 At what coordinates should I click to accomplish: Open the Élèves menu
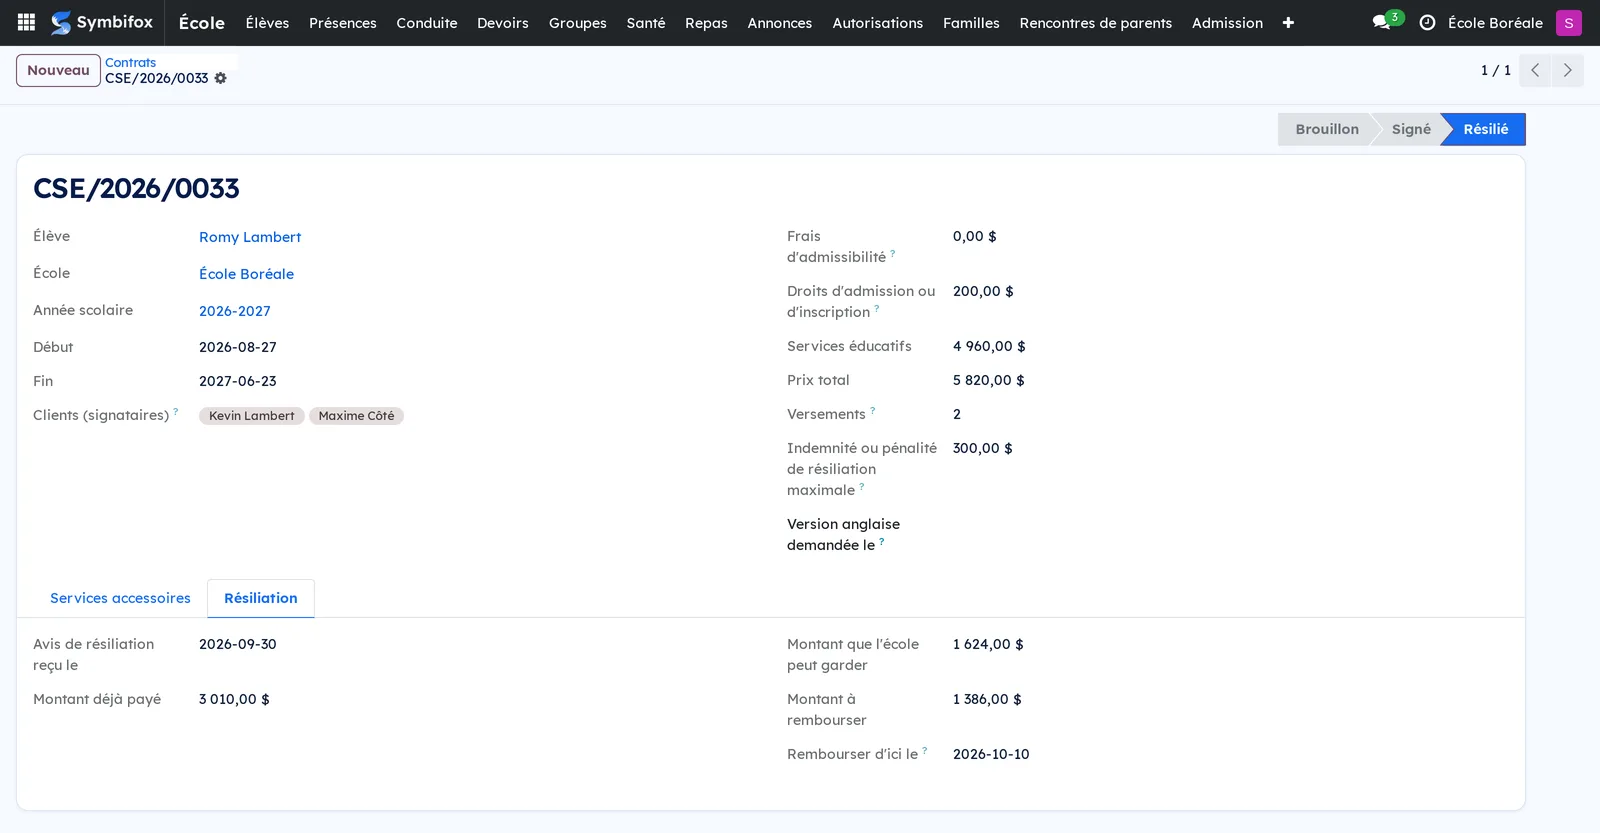[x=267, y=22]
